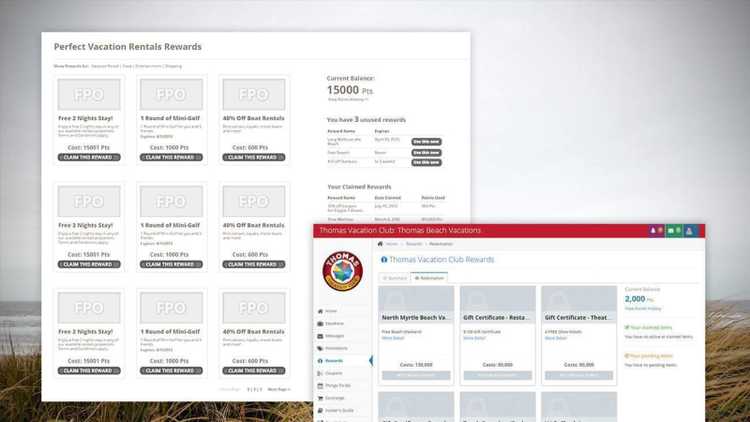Viewport: 750px width, 422px height.
Task: Open the Home sidebar item
Action: point(331,311)
